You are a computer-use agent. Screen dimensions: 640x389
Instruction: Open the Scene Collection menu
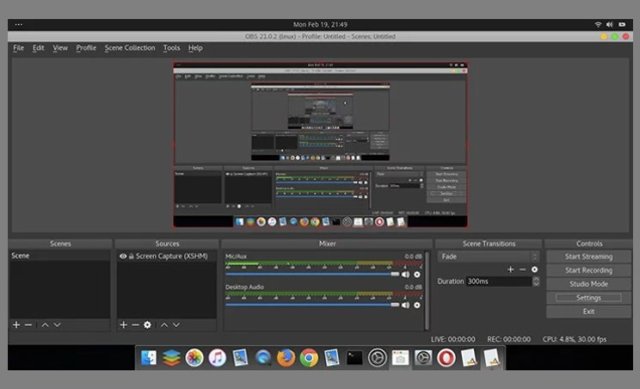pos(130,48)
